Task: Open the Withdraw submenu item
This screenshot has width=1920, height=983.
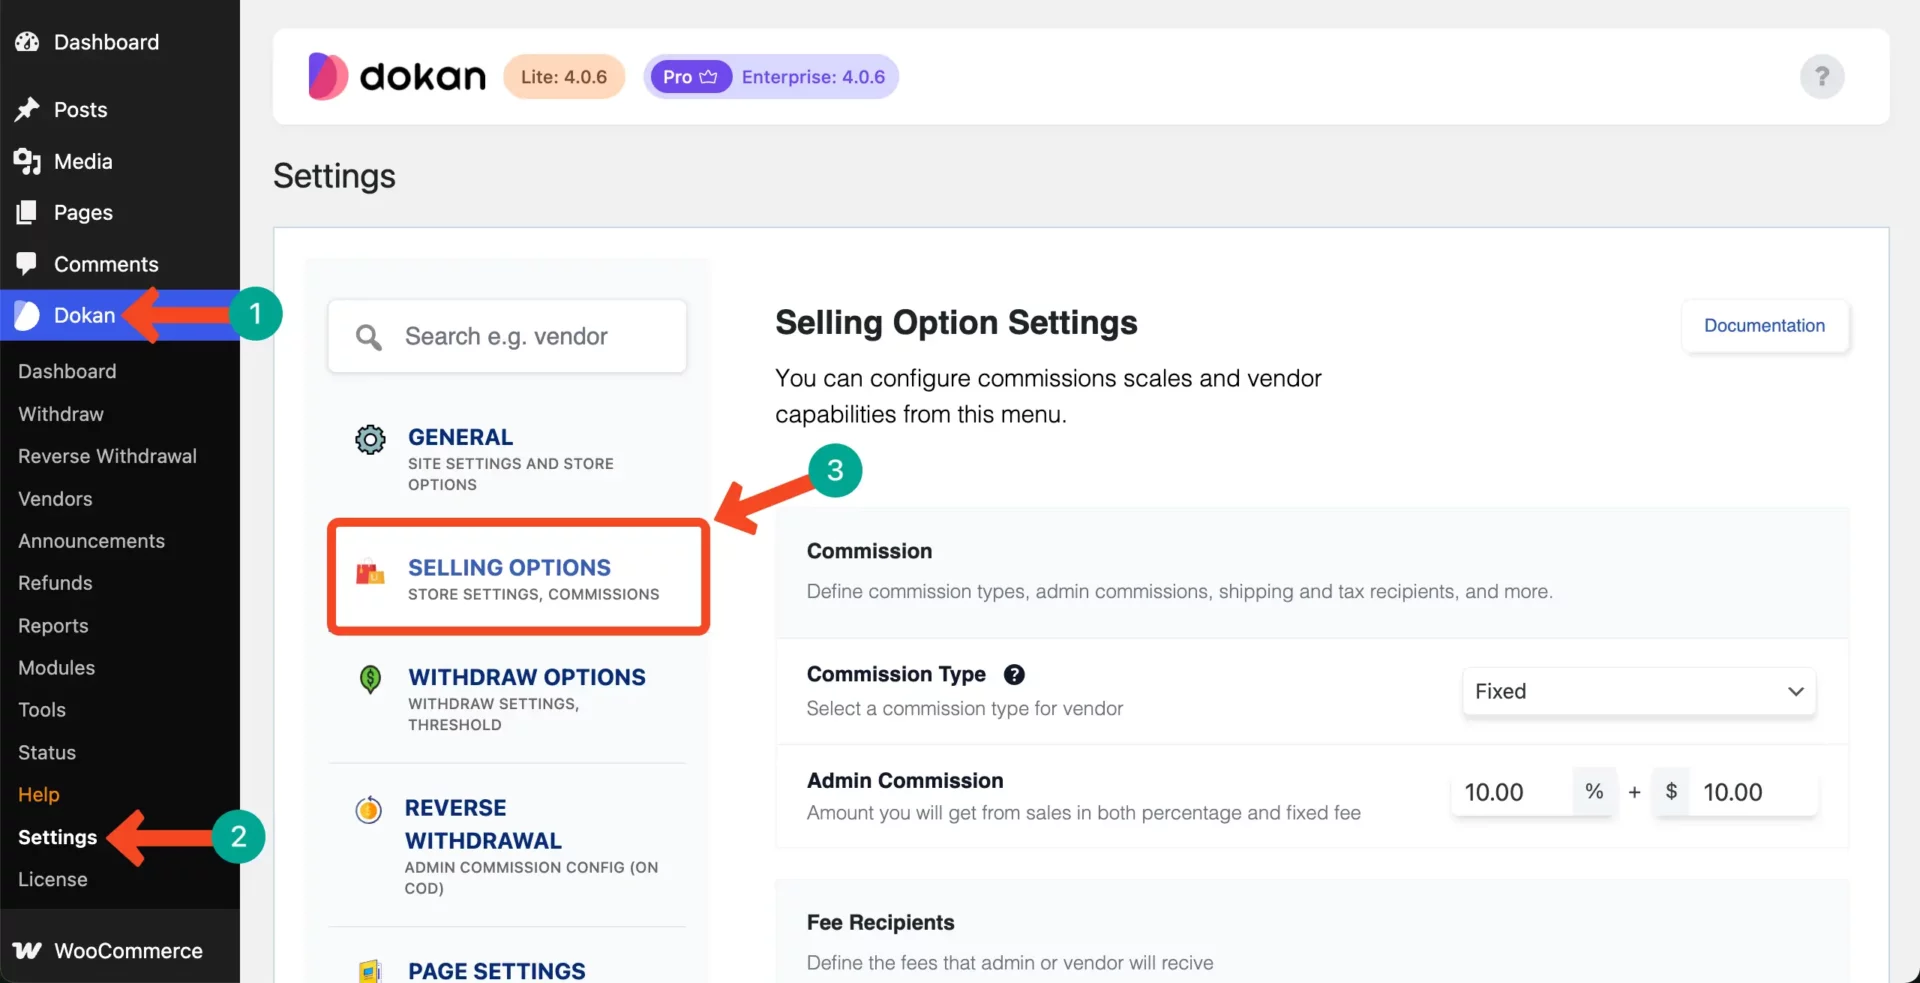Action: click(x=61, y=414)
